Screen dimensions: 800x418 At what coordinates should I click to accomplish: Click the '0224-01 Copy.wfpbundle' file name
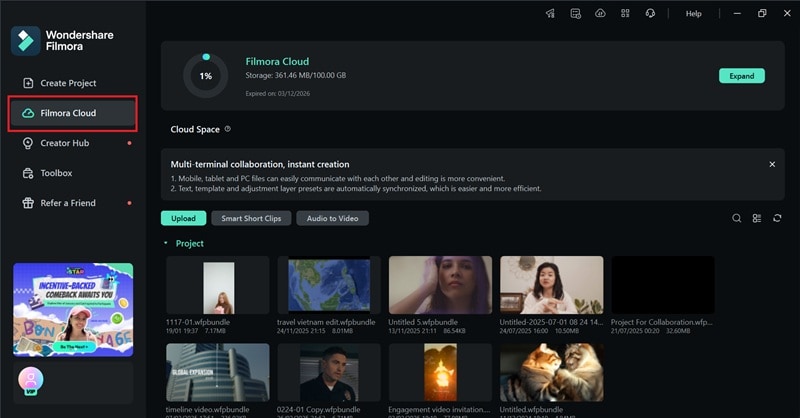[x=318, y=409]
